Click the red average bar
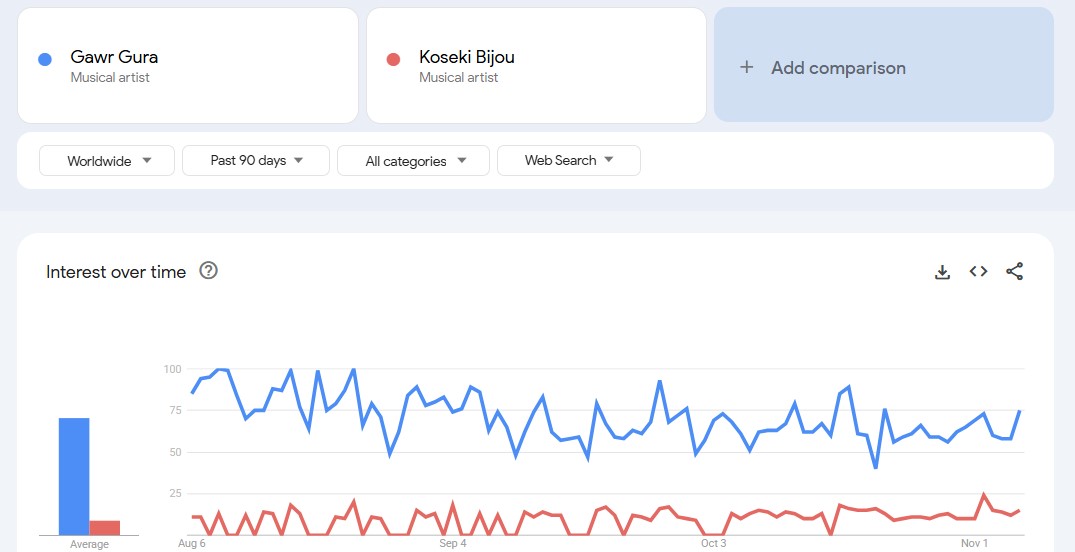 pos(105,527)
